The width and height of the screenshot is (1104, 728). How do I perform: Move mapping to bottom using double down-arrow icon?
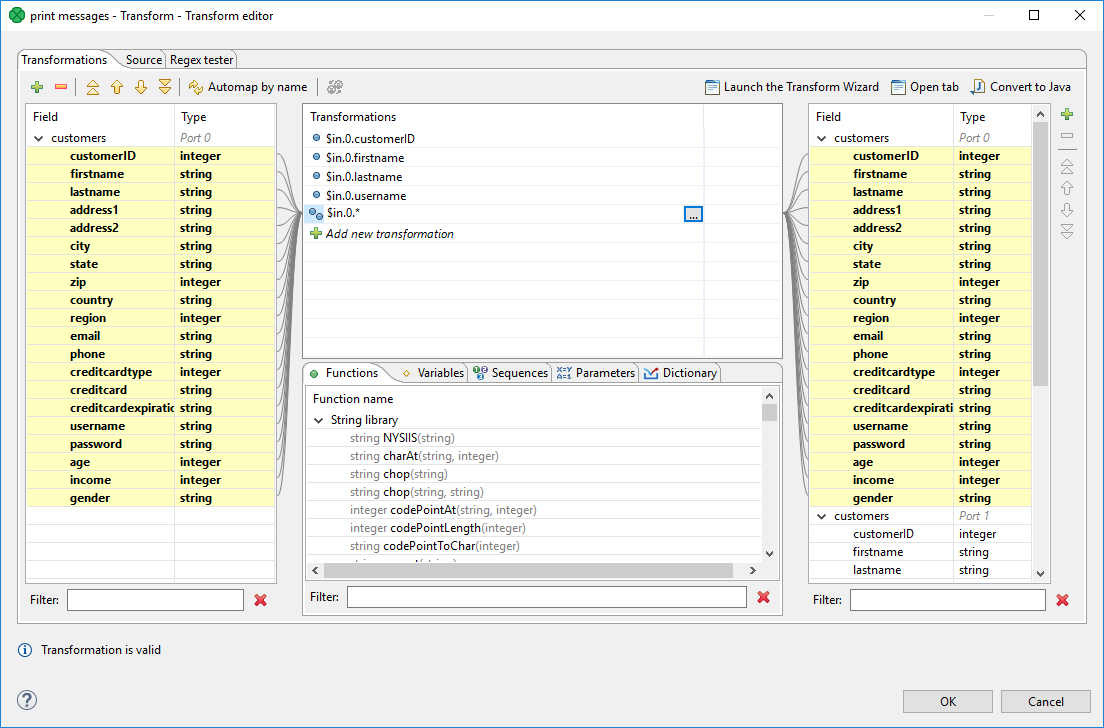(164, 86)
